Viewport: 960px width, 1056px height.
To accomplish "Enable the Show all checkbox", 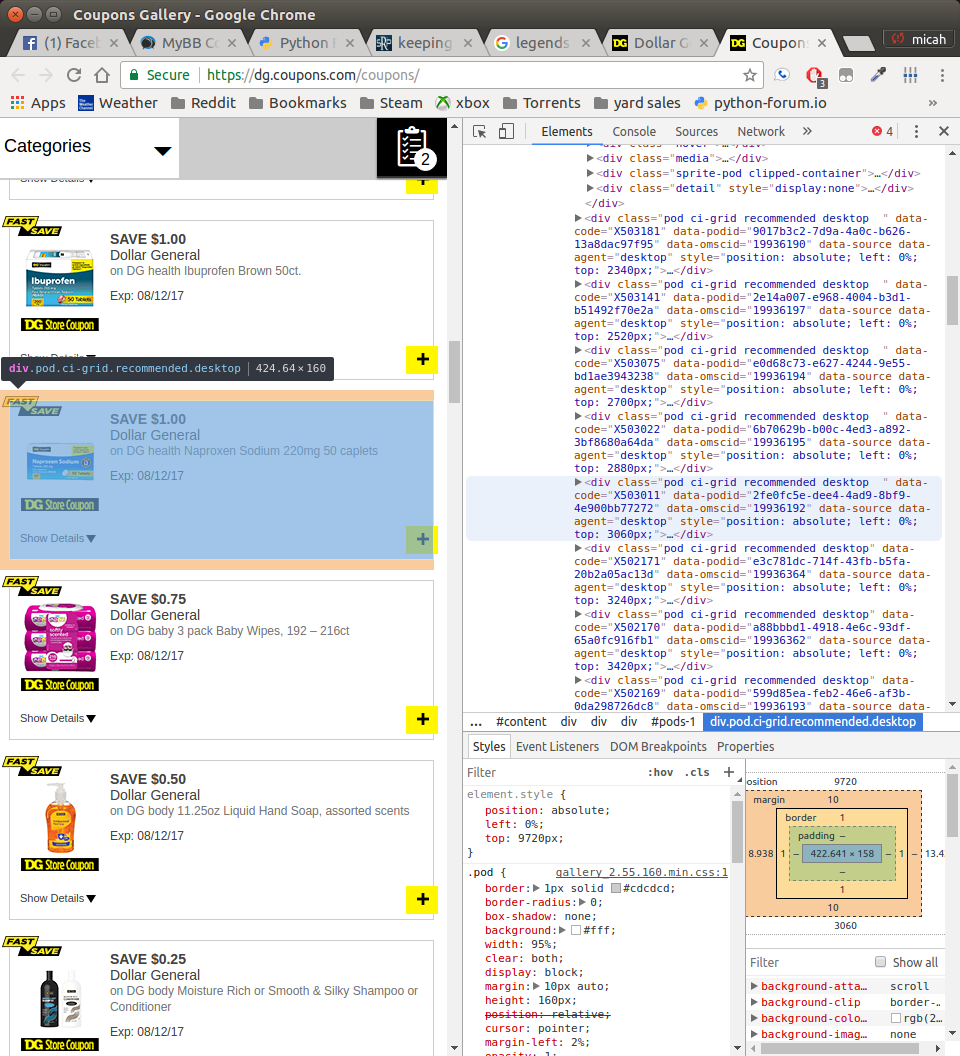I will click(x=880, y=962).
